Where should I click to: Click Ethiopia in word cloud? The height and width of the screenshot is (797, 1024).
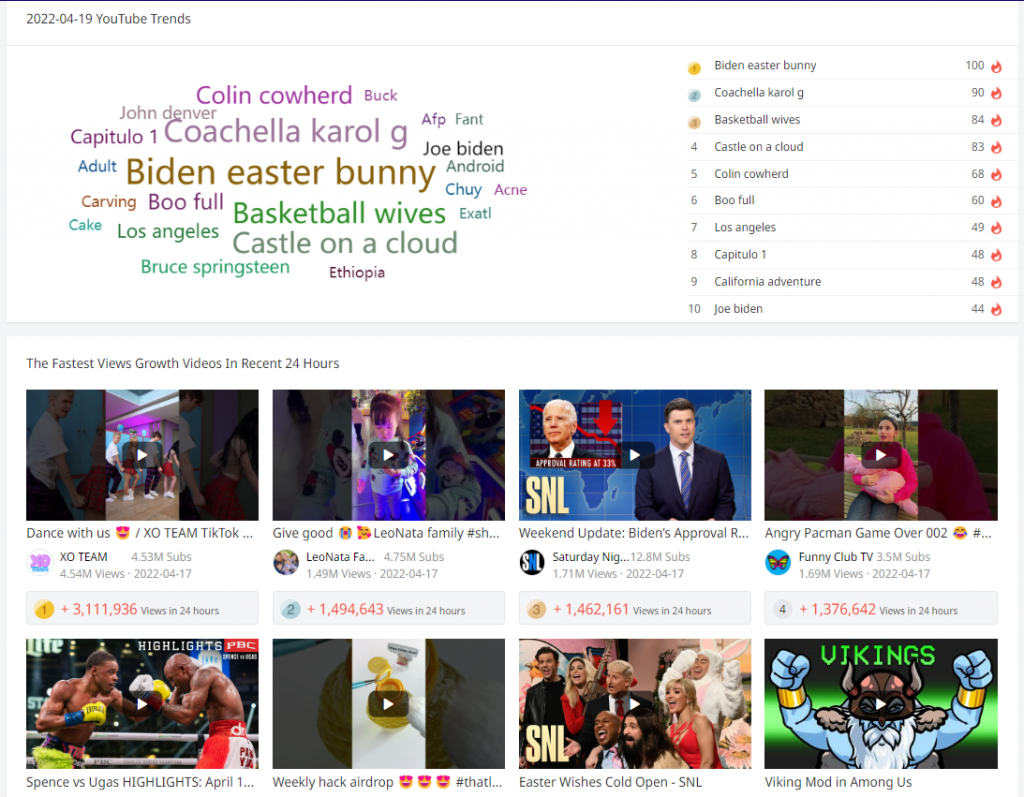pyautogui.click(x=357, y=272)
